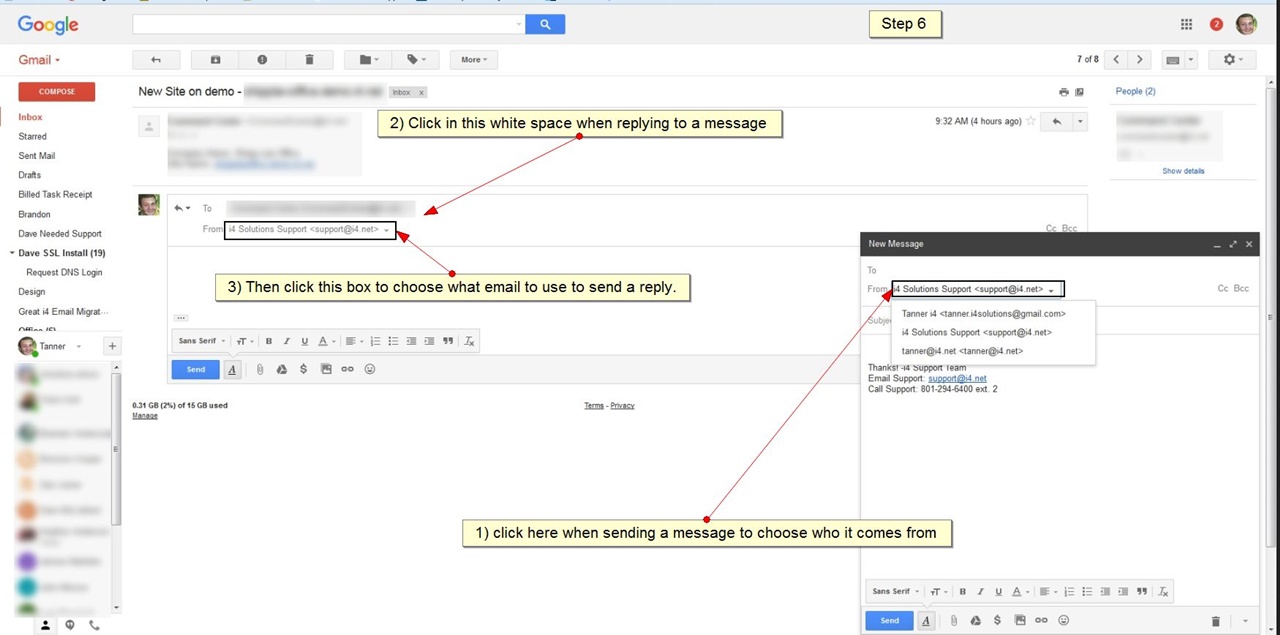
Task: Discard the New Message draft
Action: pyautogui.click(x=1216, y=621)
